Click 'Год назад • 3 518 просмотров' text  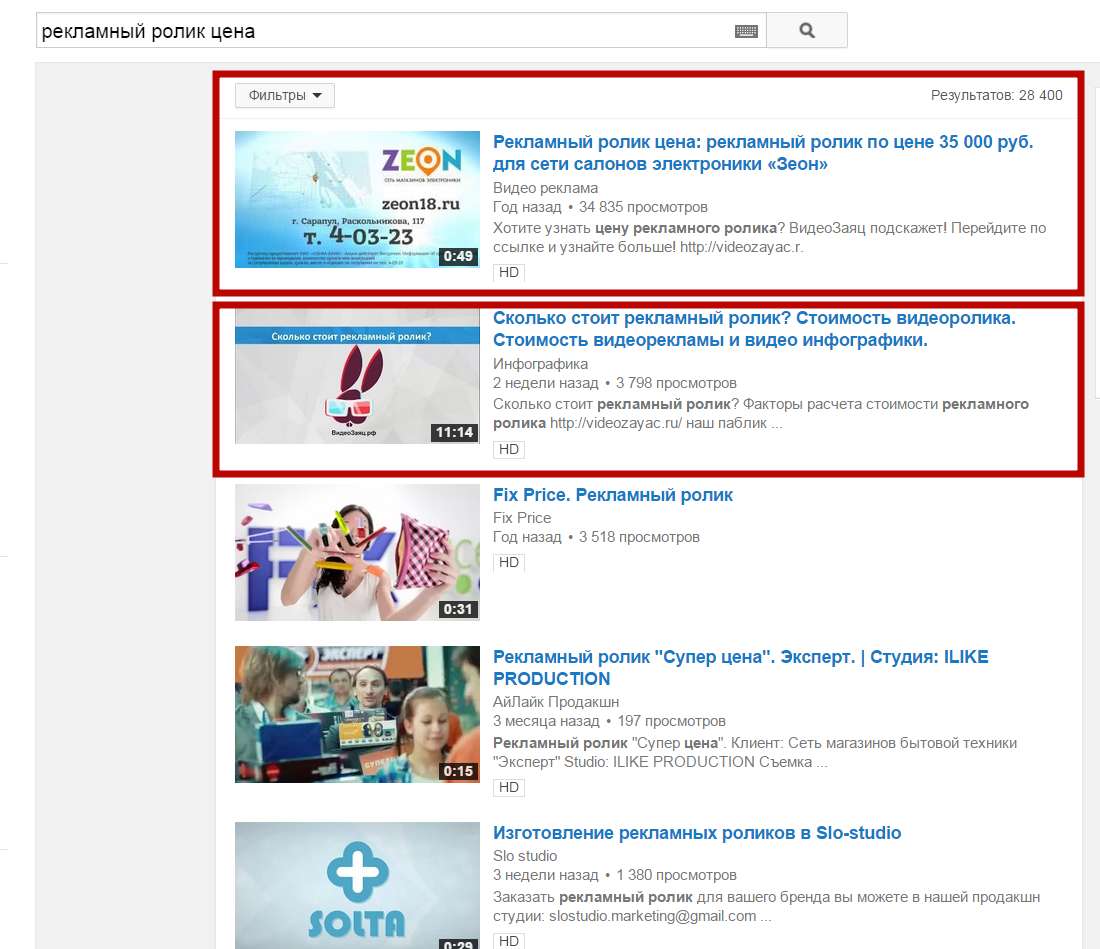pyautogui.click(x=596, y=537)
